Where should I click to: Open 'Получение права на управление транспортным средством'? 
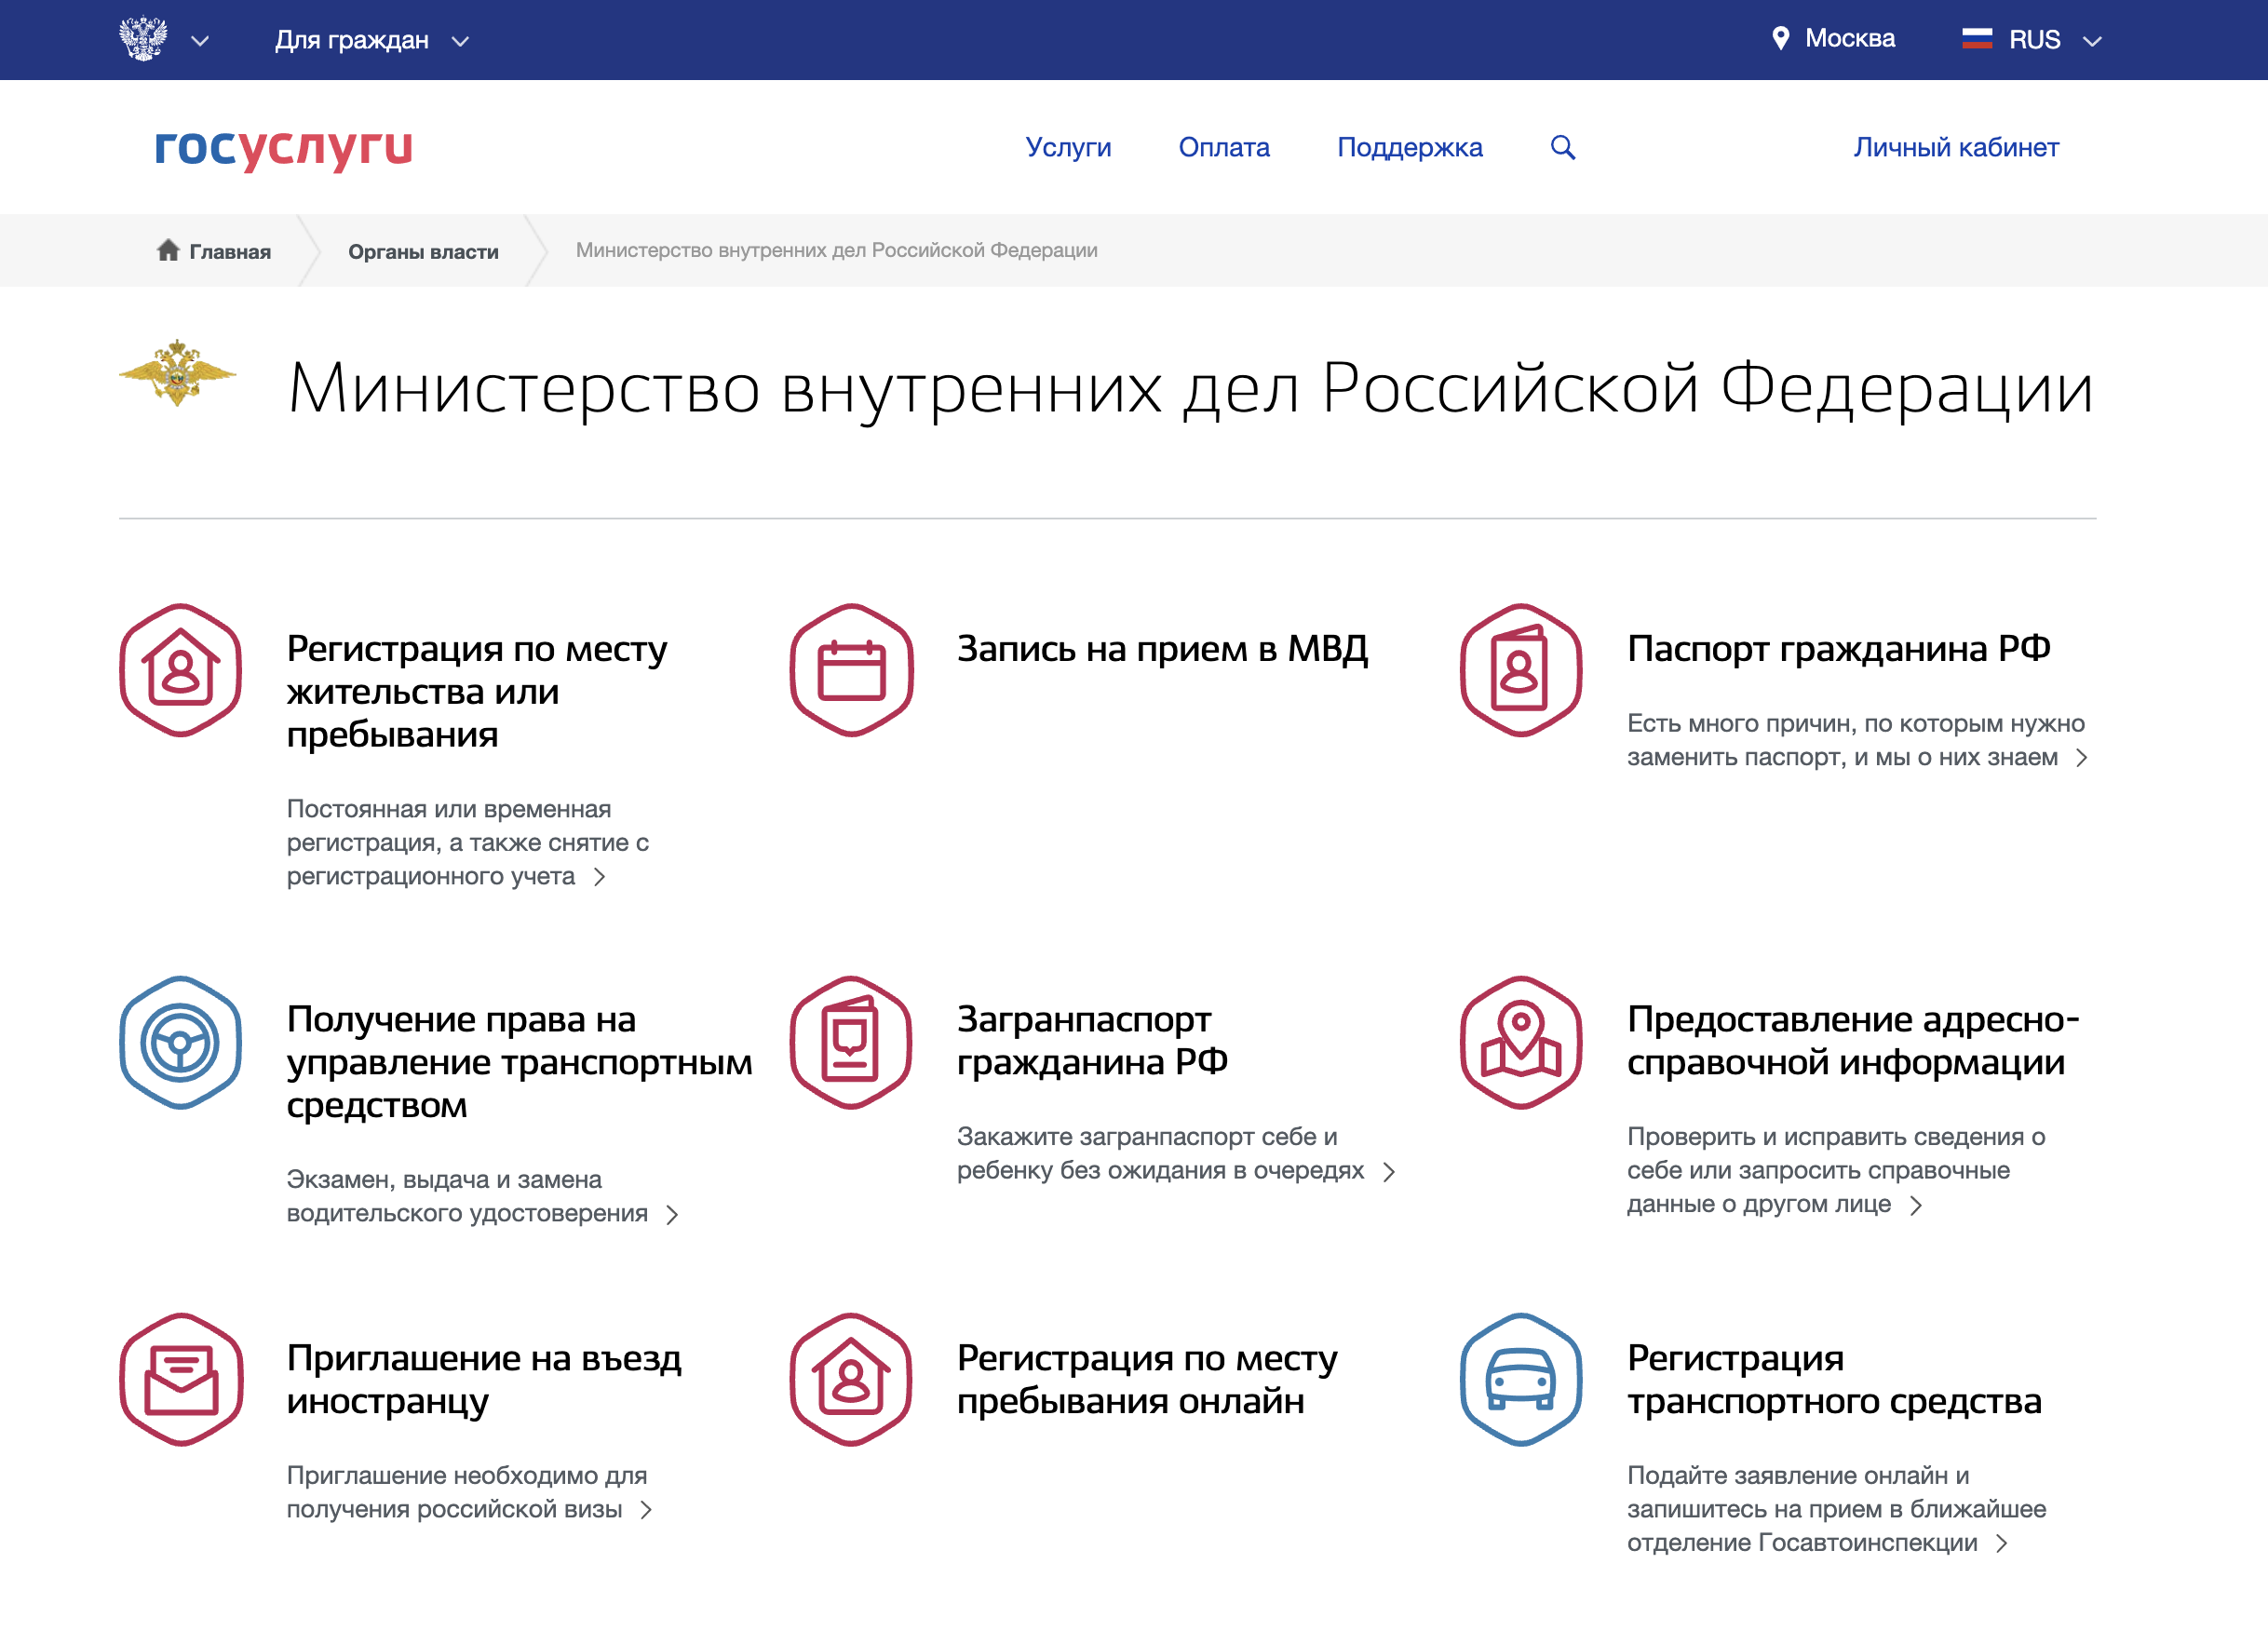point(519,1062)
